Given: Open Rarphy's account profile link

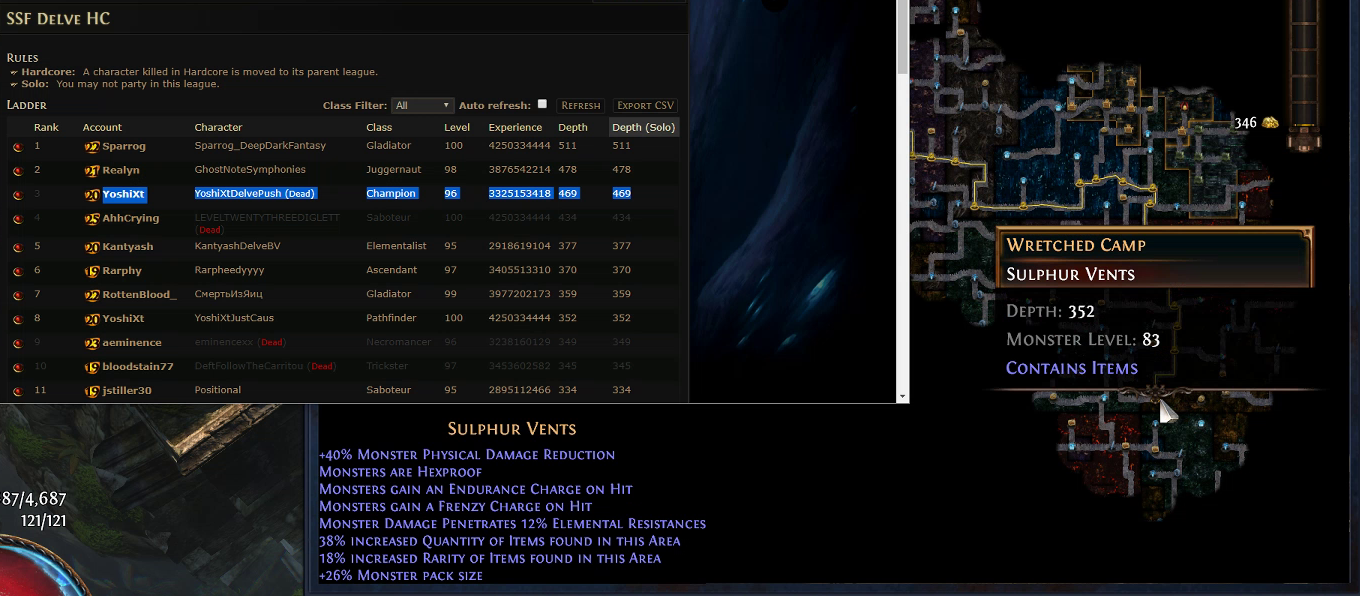Looking at the screenshot, I should tap(122, 270).
